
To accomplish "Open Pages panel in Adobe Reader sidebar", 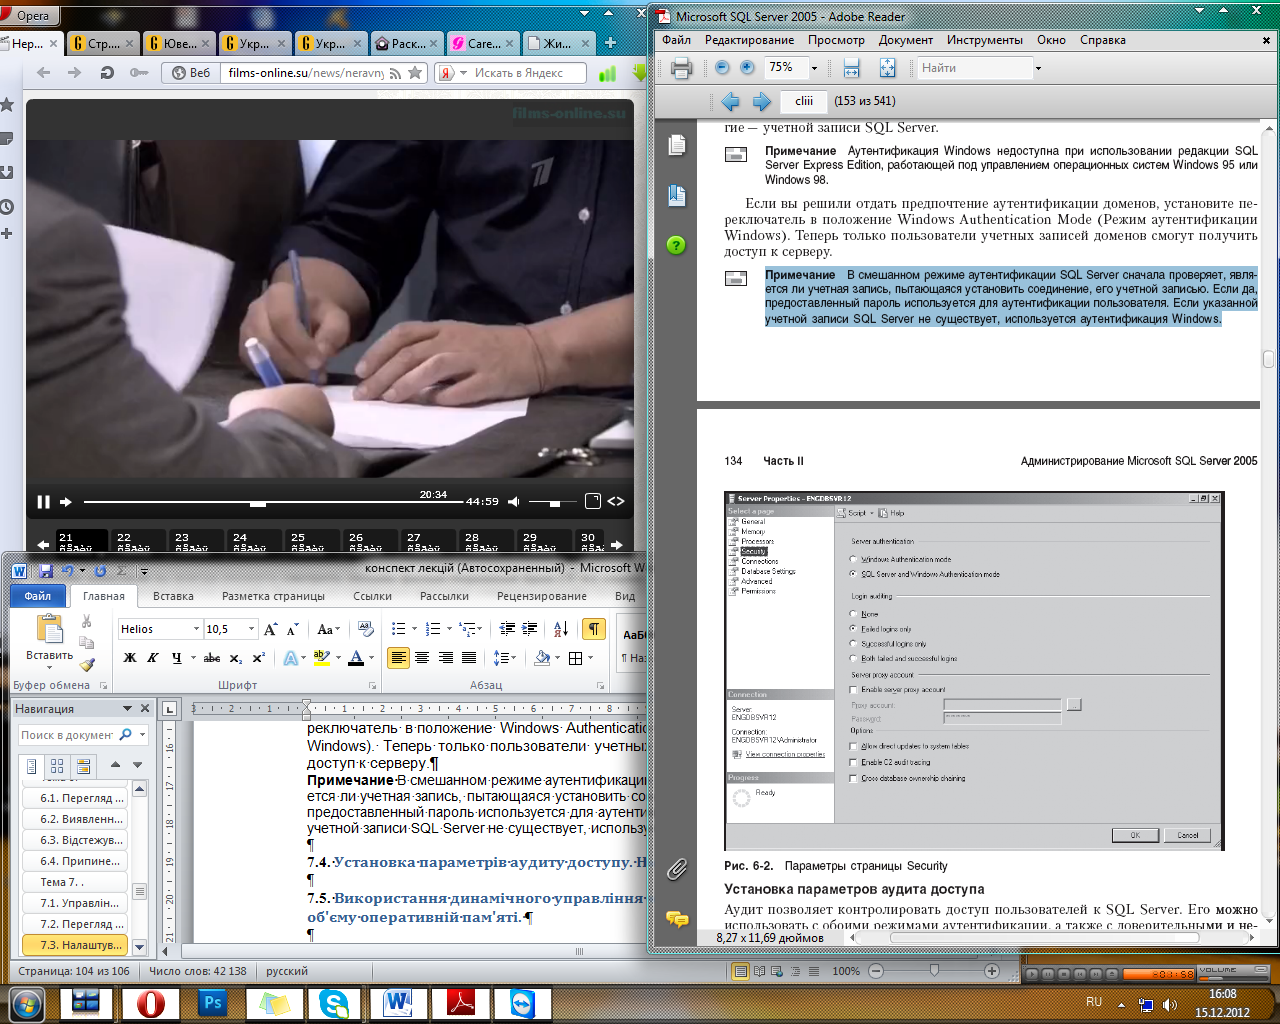I will click(x=677, y=145).
